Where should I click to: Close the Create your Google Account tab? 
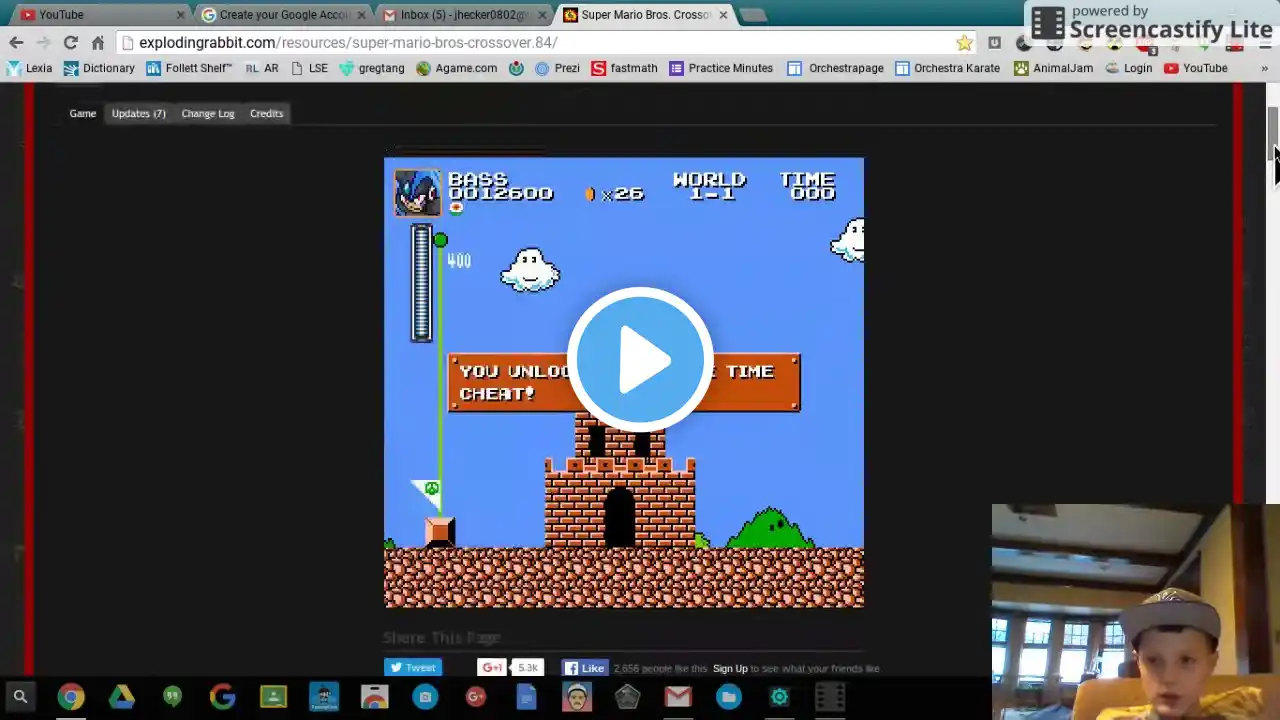(362, 15)
